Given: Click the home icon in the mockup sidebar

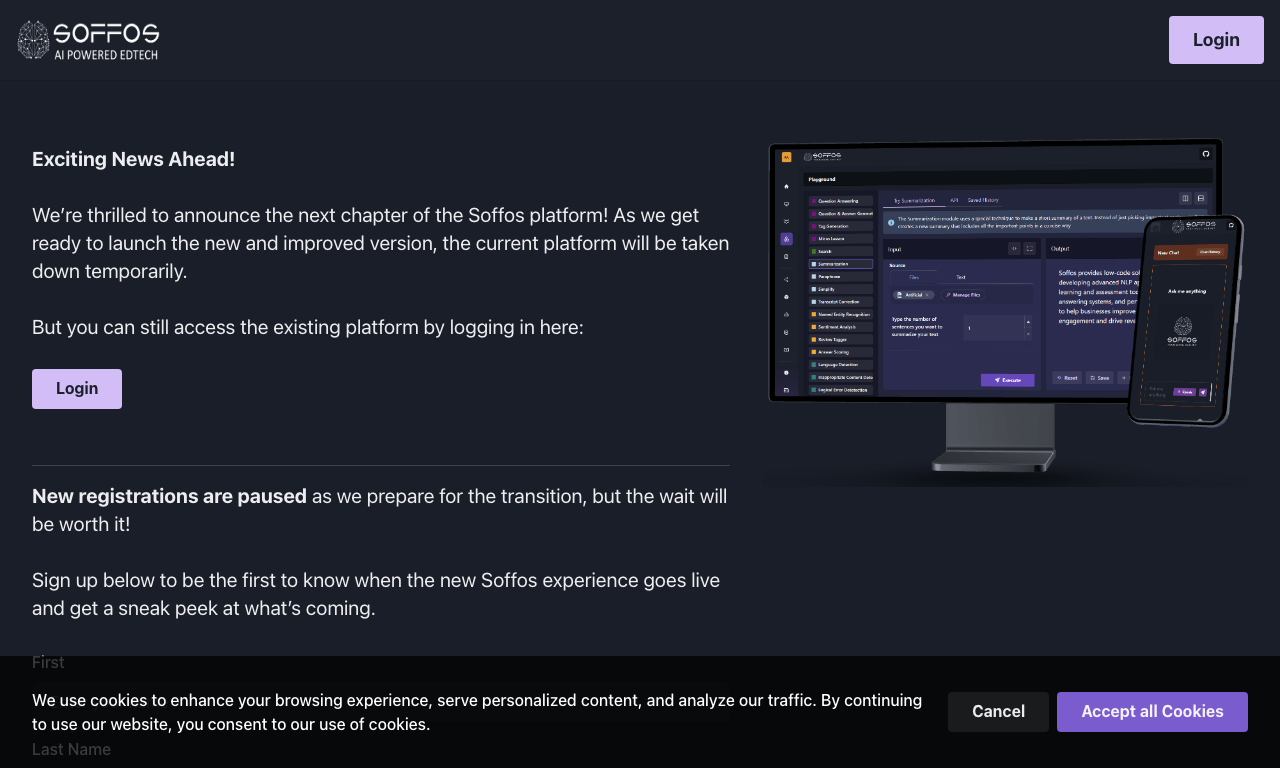Looking at the screenshot, I should click(786, 186).
